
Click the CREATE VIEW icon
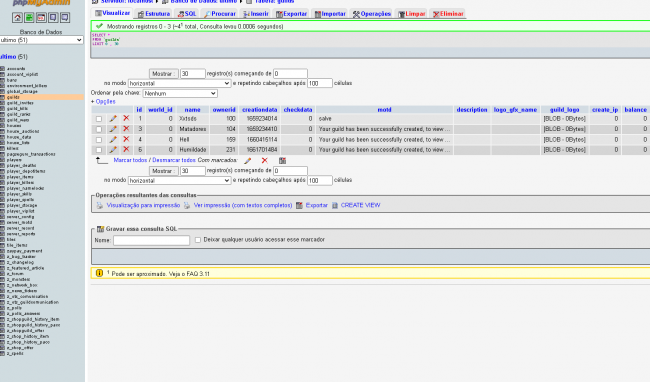pyautogui.click(x=335, y=206)
